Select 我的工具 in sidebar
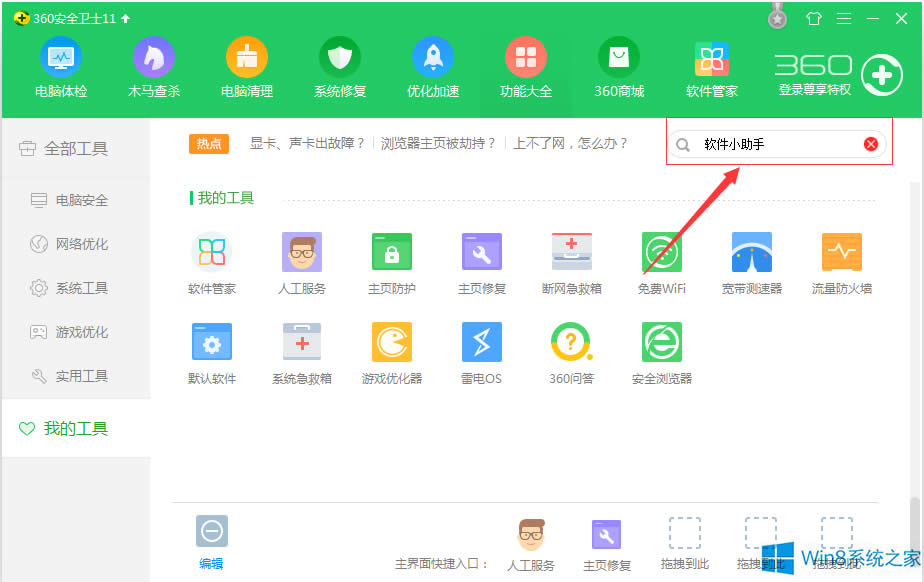 pos(75,428)
